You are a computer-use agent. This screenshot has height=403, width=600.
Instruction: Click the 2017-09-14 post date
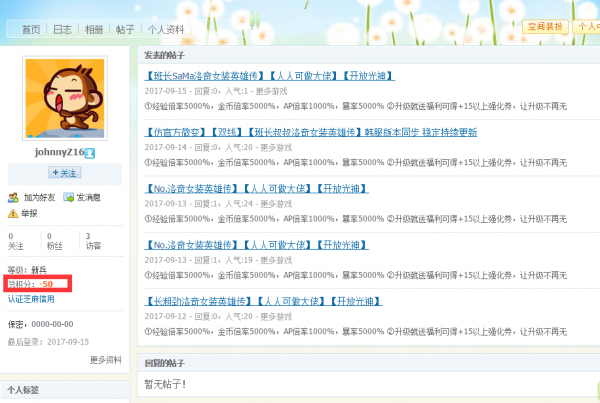point(166,148)
